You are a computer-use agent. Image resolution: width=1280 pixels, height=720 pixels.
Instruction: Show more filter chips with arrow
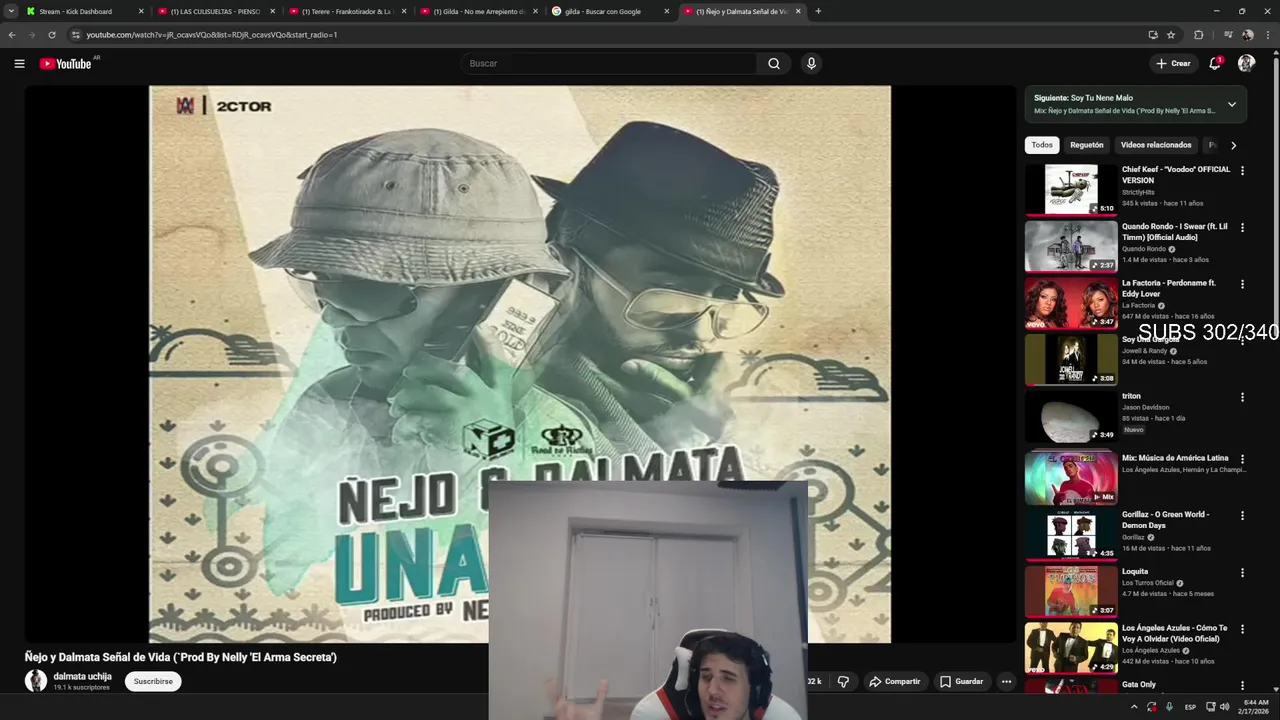pyautogui.click(x=1233, y=145)
